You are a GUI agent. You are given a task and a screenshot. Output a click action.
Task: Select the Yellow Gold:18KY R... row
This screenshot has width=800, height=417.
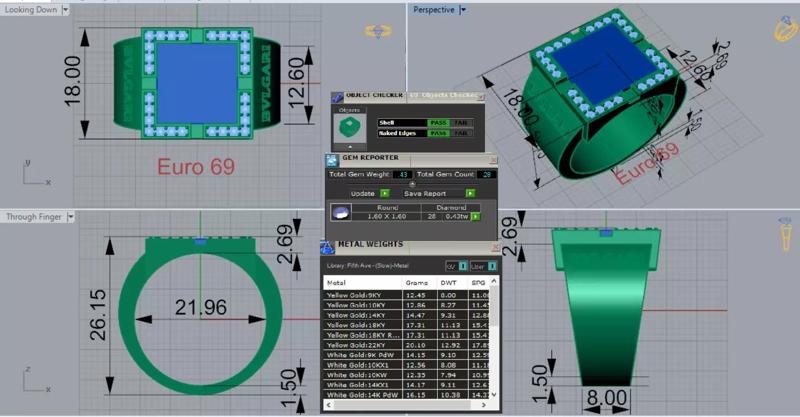(406, 335)
